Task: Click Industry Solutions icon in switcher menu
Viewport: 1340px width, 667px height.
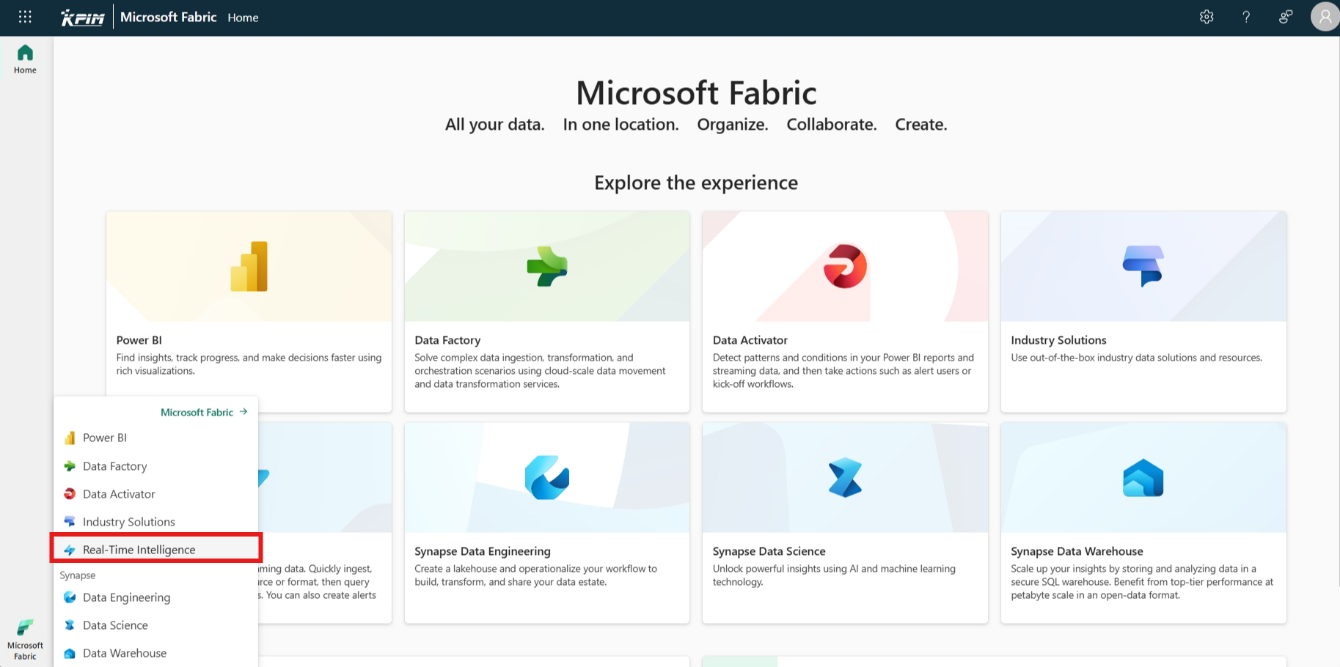Action: (x=70, y=522)
